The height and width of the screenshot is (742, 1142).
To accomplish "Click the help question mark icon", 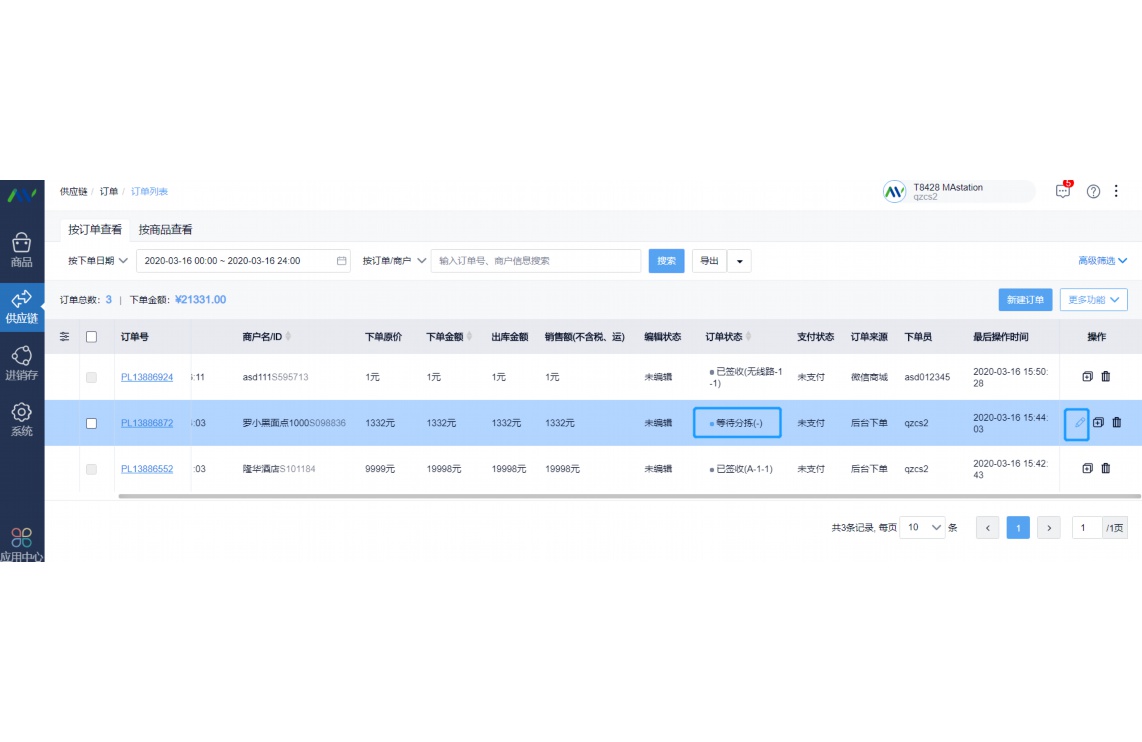I will (x=1093, y=190).
